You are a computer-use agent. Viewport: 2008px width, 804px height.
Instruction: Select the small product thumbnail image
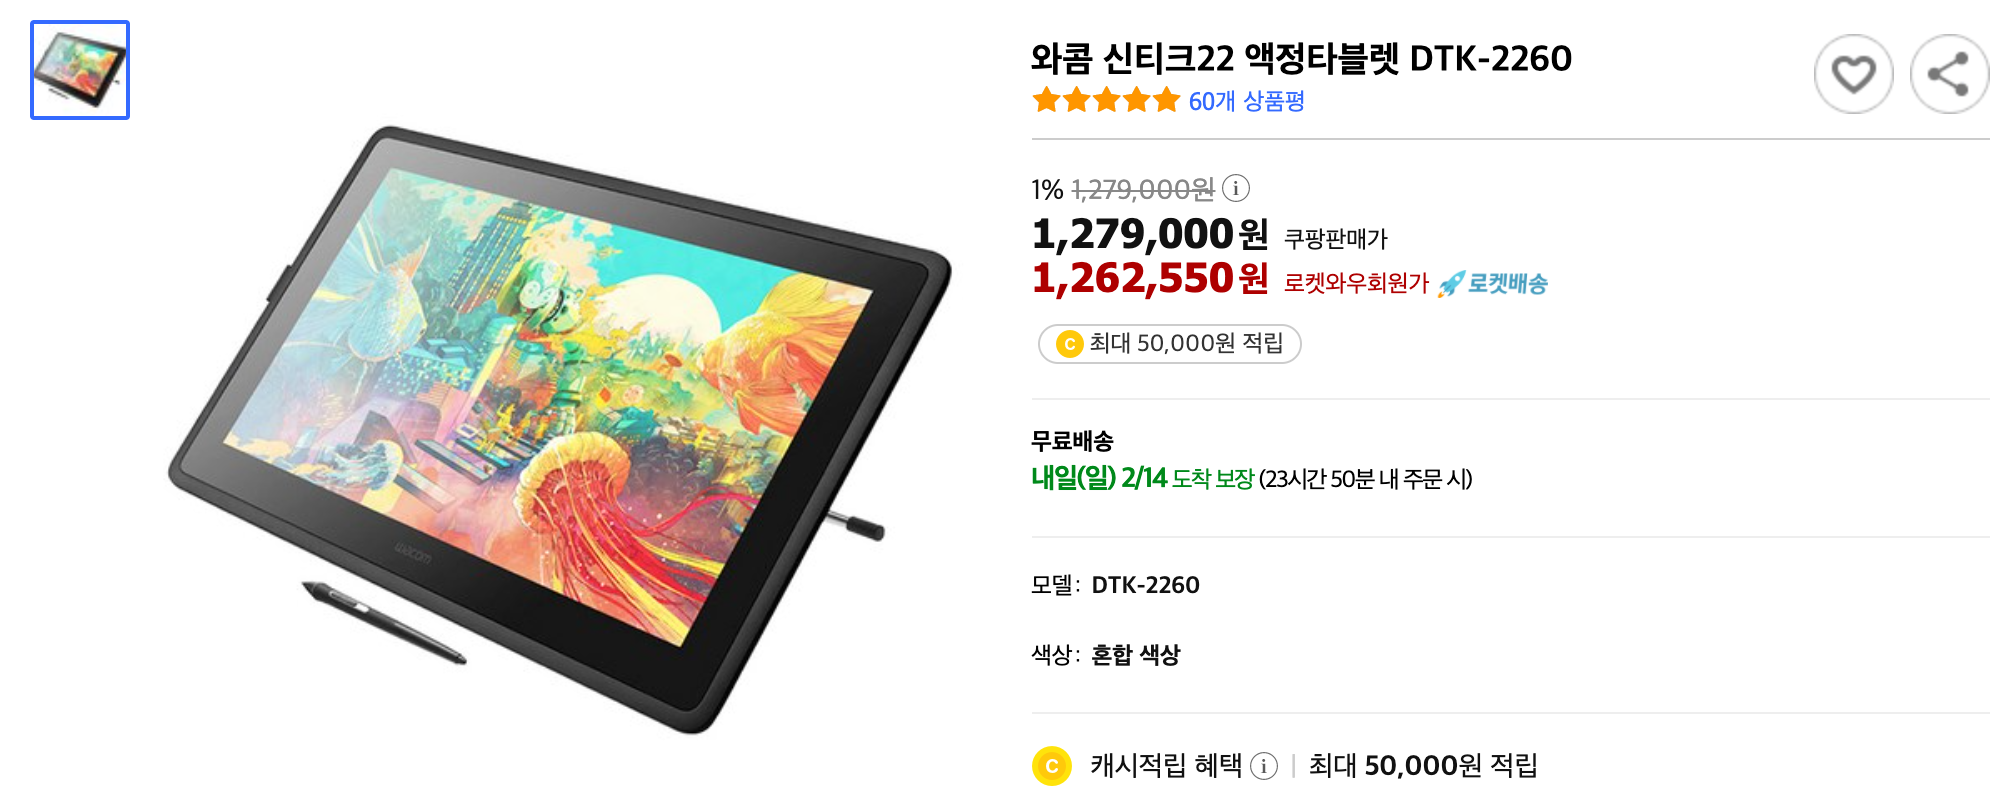click(80, 70)
